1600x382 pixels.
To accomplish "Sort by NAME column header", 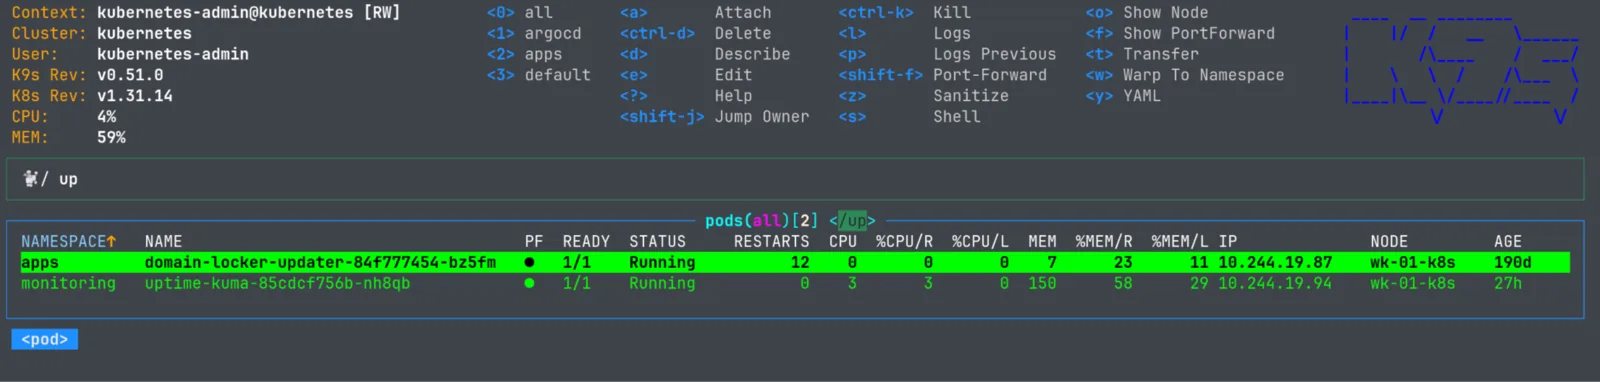I will click(163, 241).
